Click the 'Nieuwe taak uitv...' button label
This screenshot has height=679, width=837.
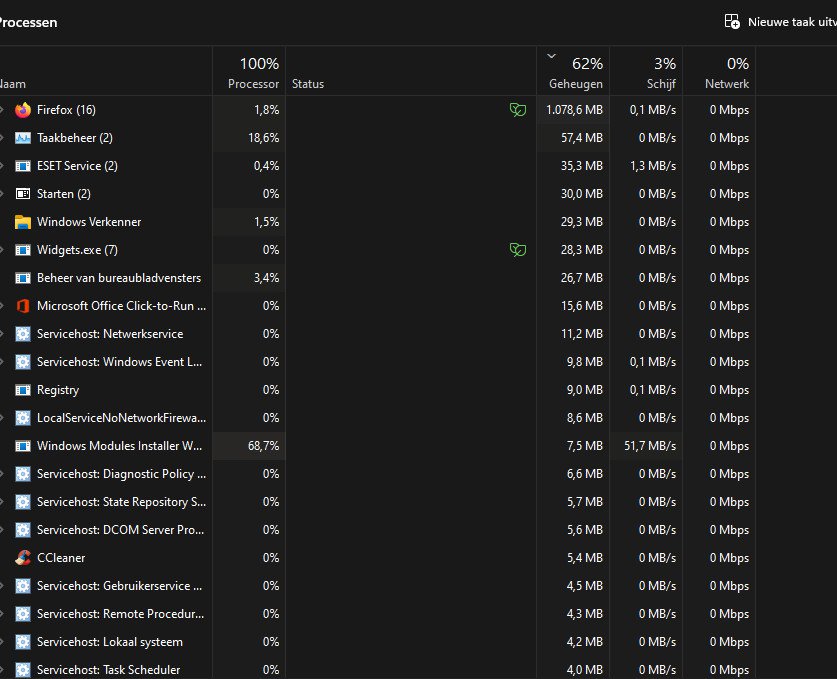792,22
